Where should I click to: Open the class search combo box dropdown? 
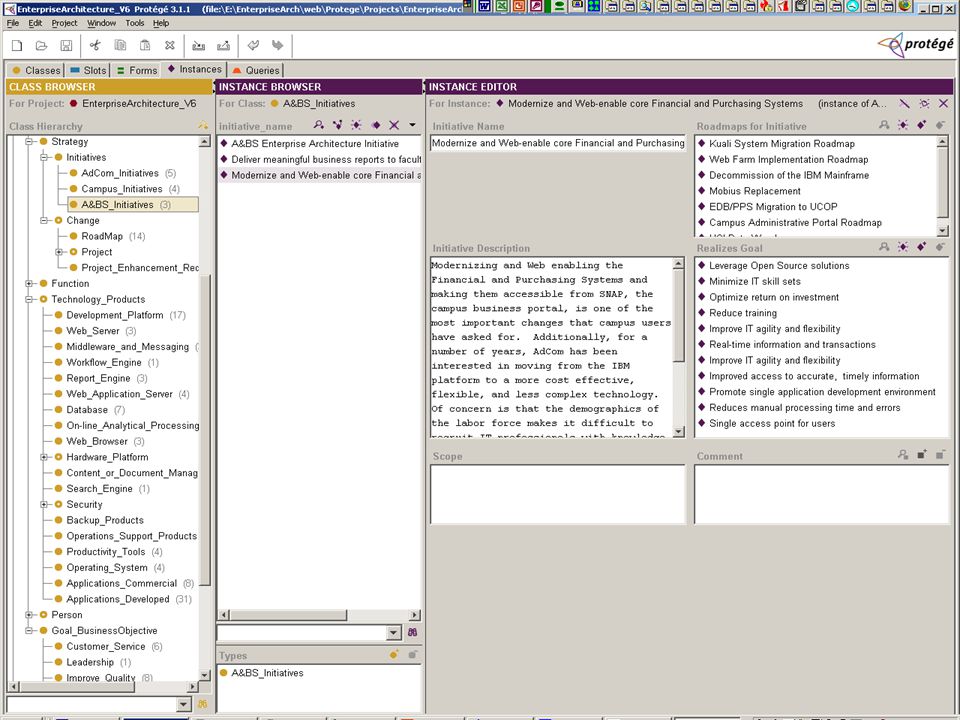[184, 704]
